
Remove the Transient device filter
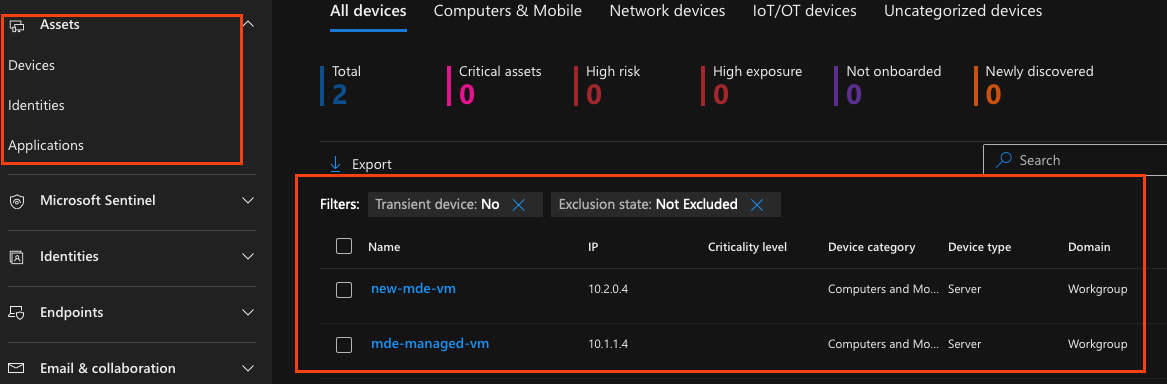[519, 205]
